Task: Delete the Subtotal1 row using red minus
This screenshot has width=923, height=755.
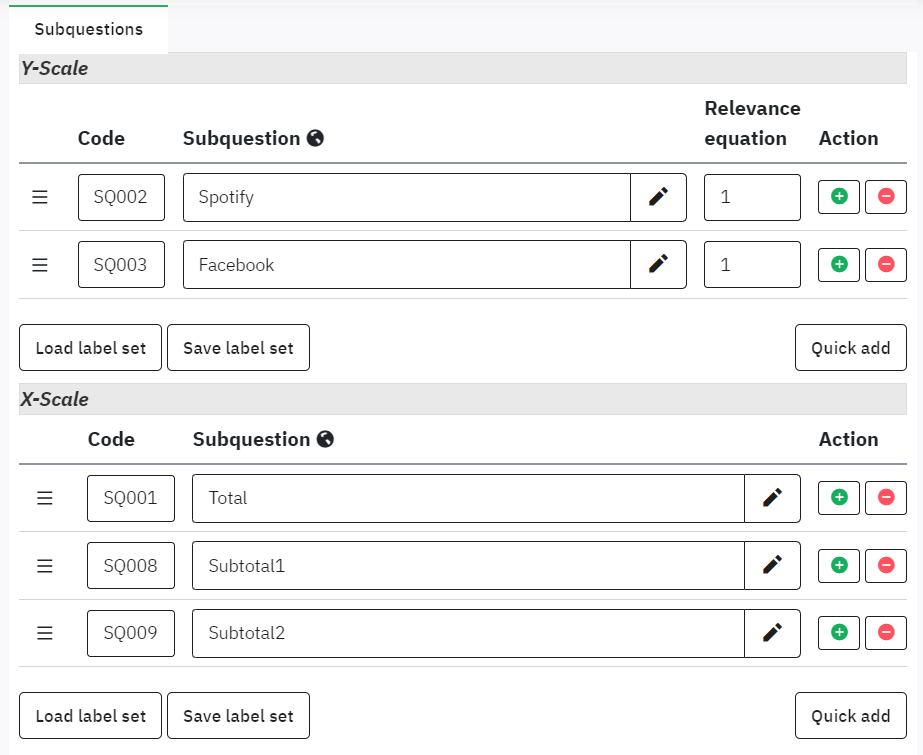Action: coord(885,566)
